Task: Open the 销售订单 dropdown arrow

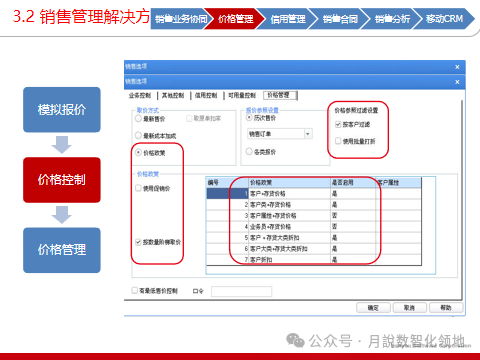Action: tap(308, 134)
